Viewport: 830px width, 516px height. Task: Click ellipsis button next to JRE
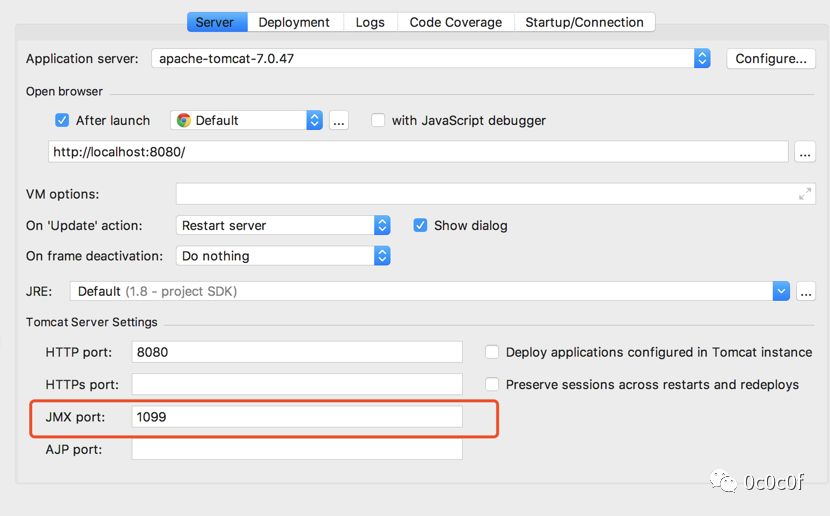(806, 292)
